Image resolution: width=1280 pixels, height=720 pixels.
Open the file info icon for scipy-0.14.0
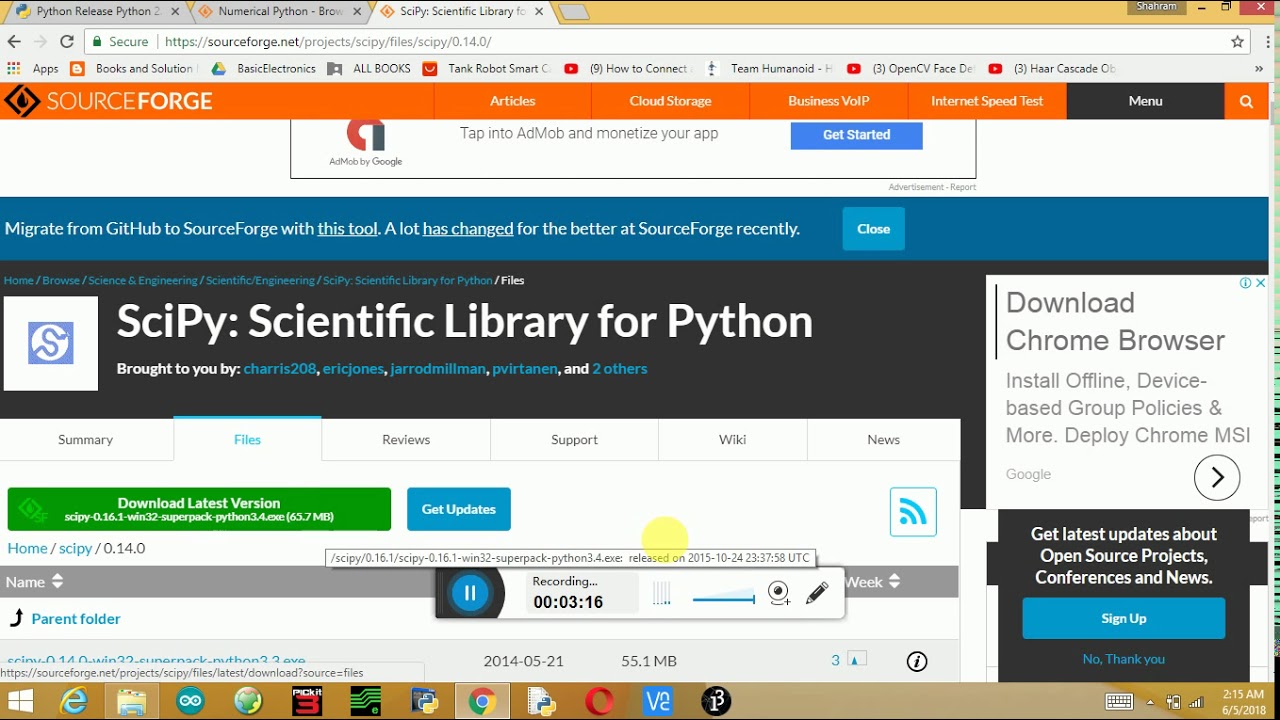917,661
